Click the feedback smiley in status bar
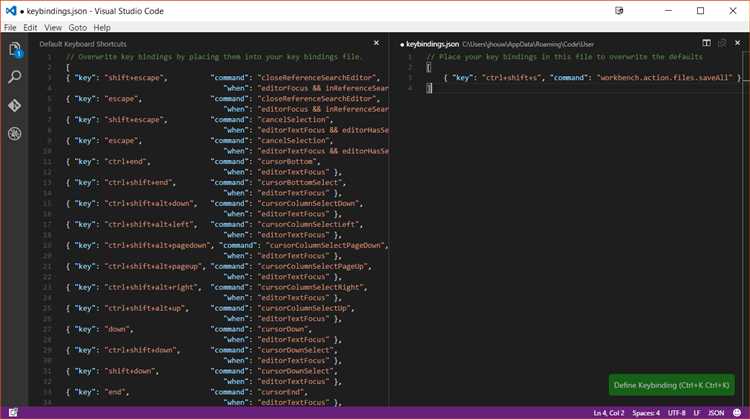 point(737,412)
